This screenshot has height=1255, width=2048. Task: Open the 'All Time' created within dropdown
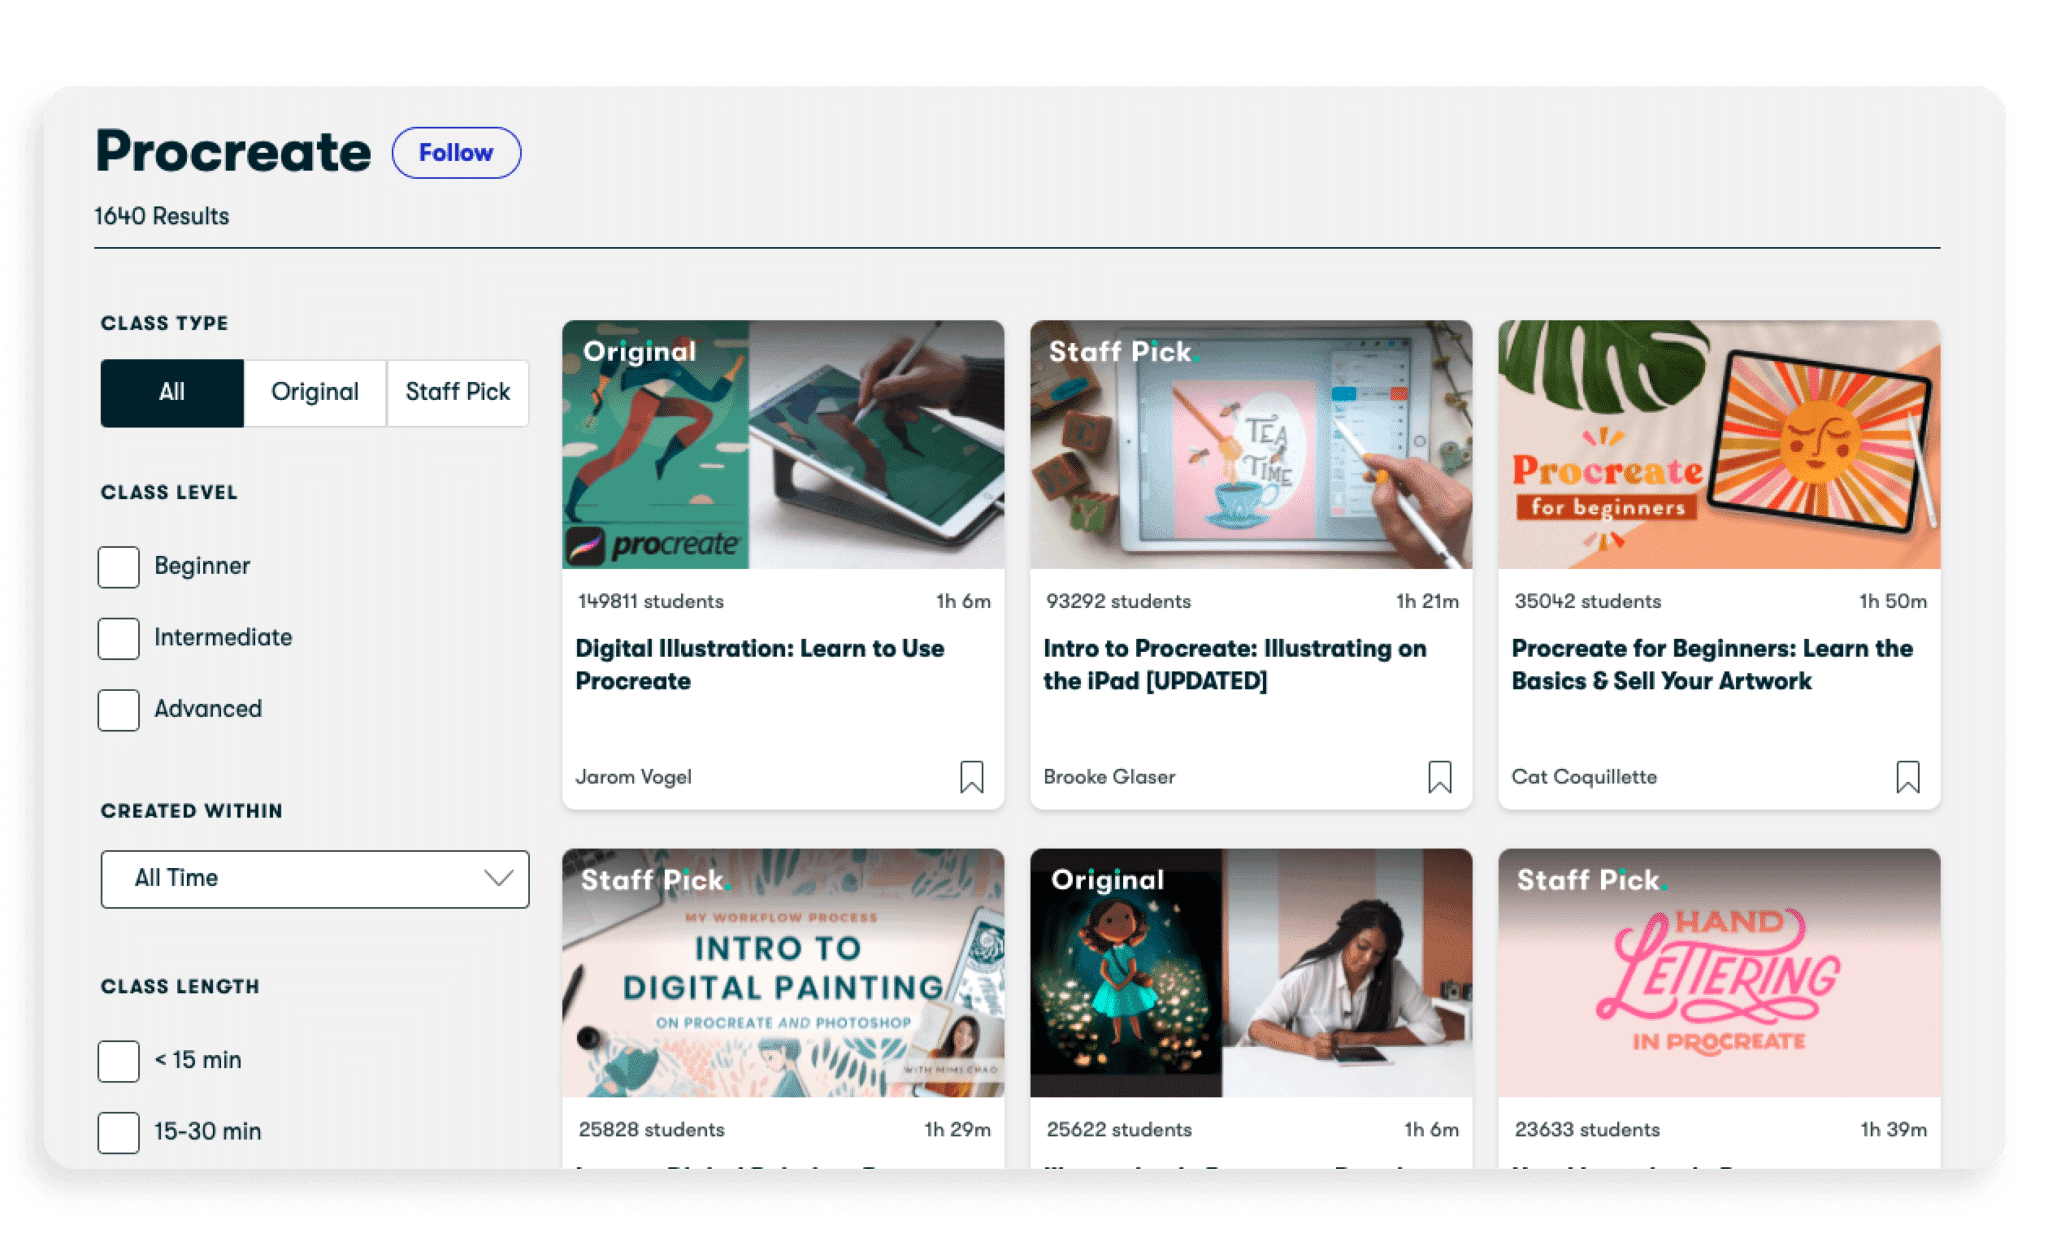point(314,878)
